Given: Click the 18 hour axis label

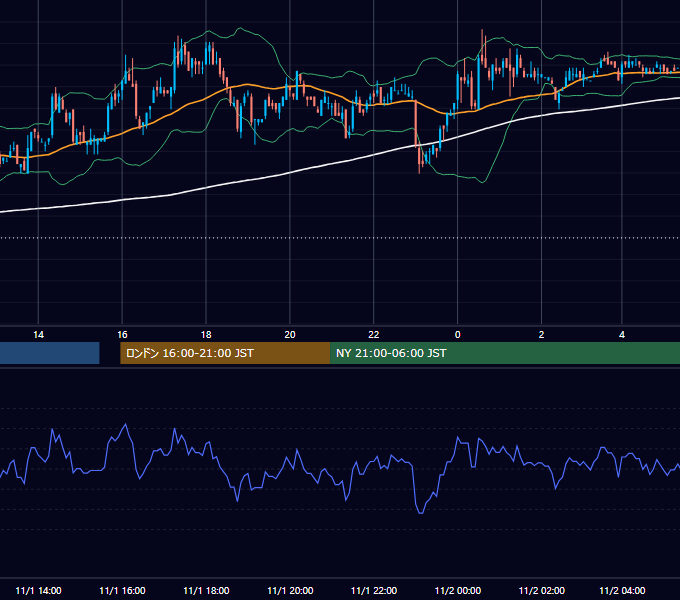Looking at the screenshot, I should tap(206, 335).
